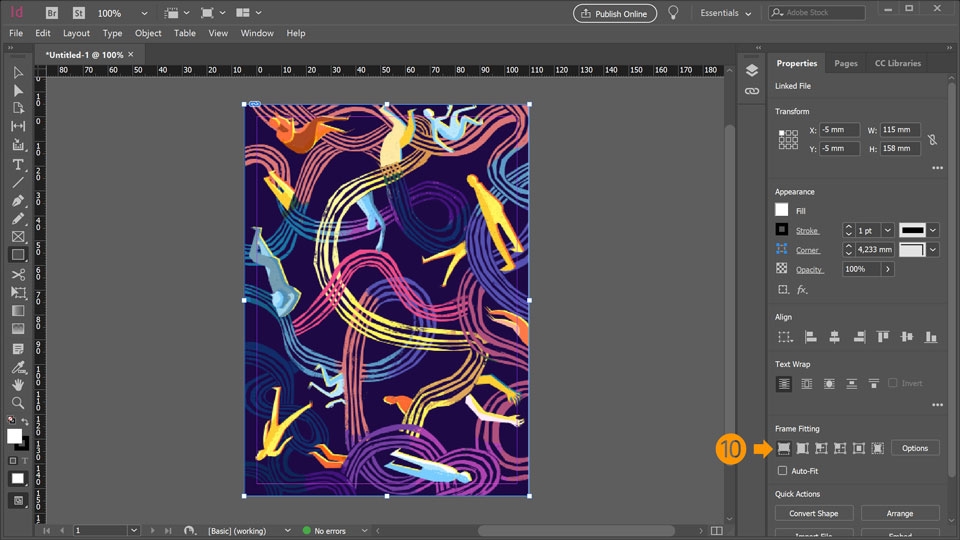The height and width of the screenshot is (540, 960).
Task: Click the Fill Frame Proportionally icon
Action: tap(783, 448)
